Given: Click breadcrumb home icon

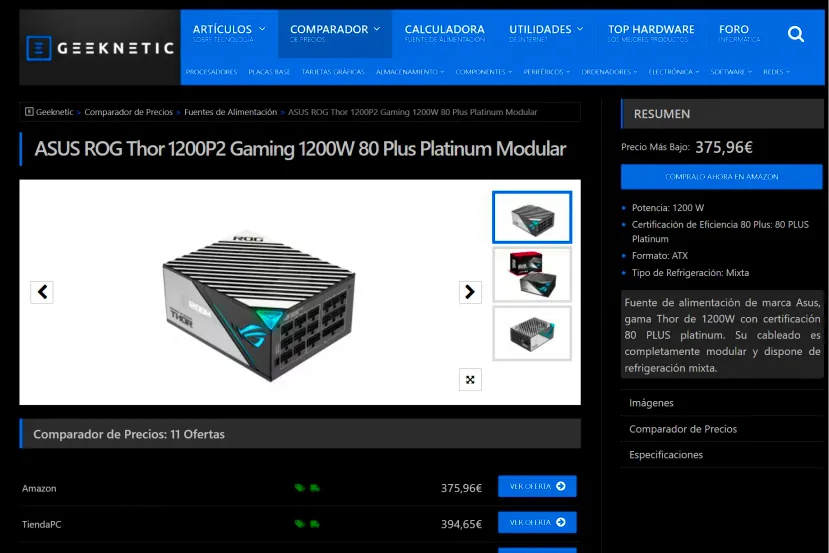Looking at the screenshot, I should click(29, 112).
